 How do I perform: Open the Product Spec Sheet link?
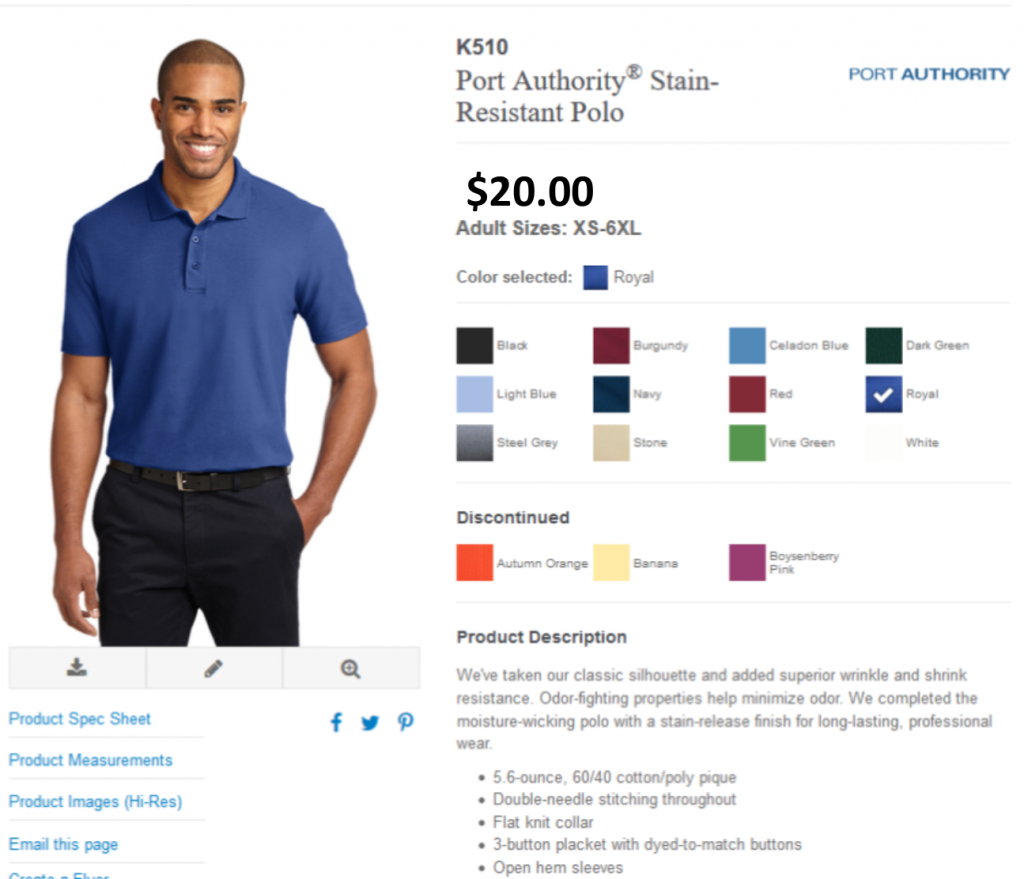(80, 719)
